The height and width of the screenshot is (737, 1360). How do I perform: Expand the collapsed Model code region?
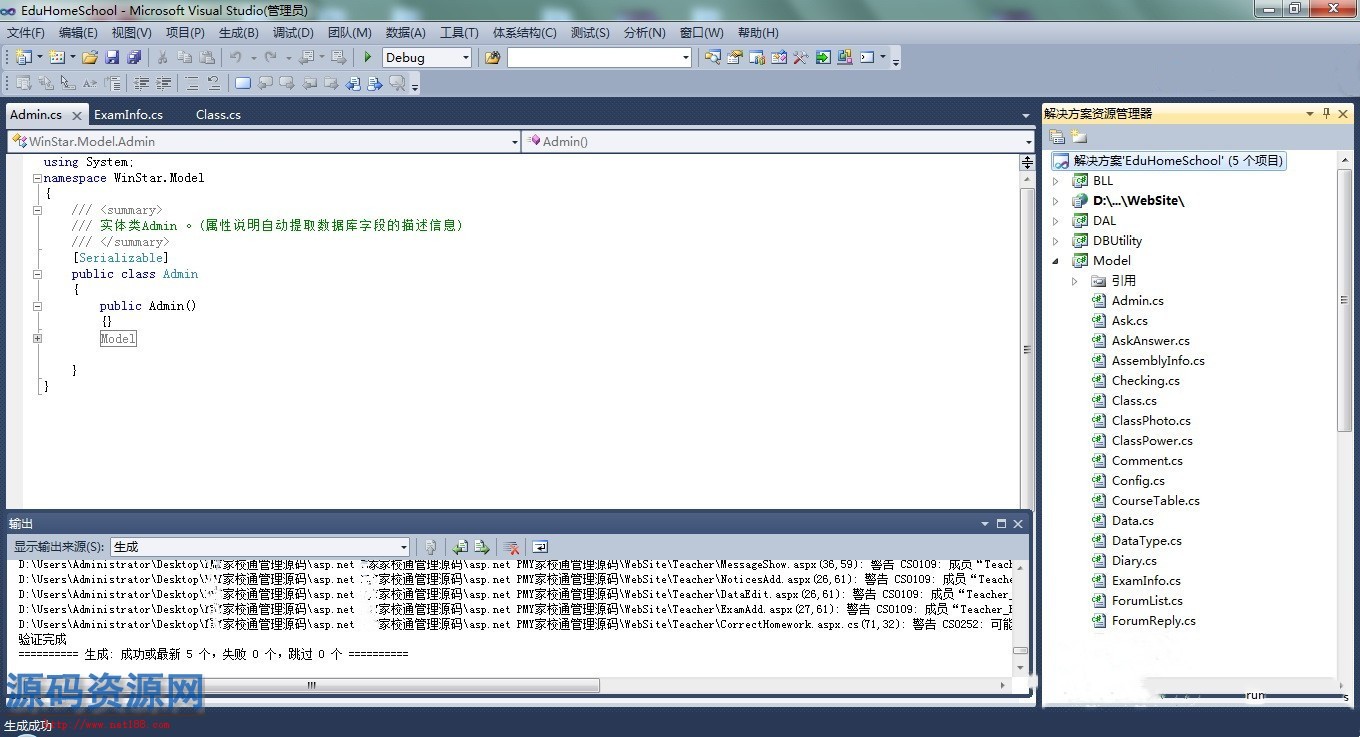[37, 338]
